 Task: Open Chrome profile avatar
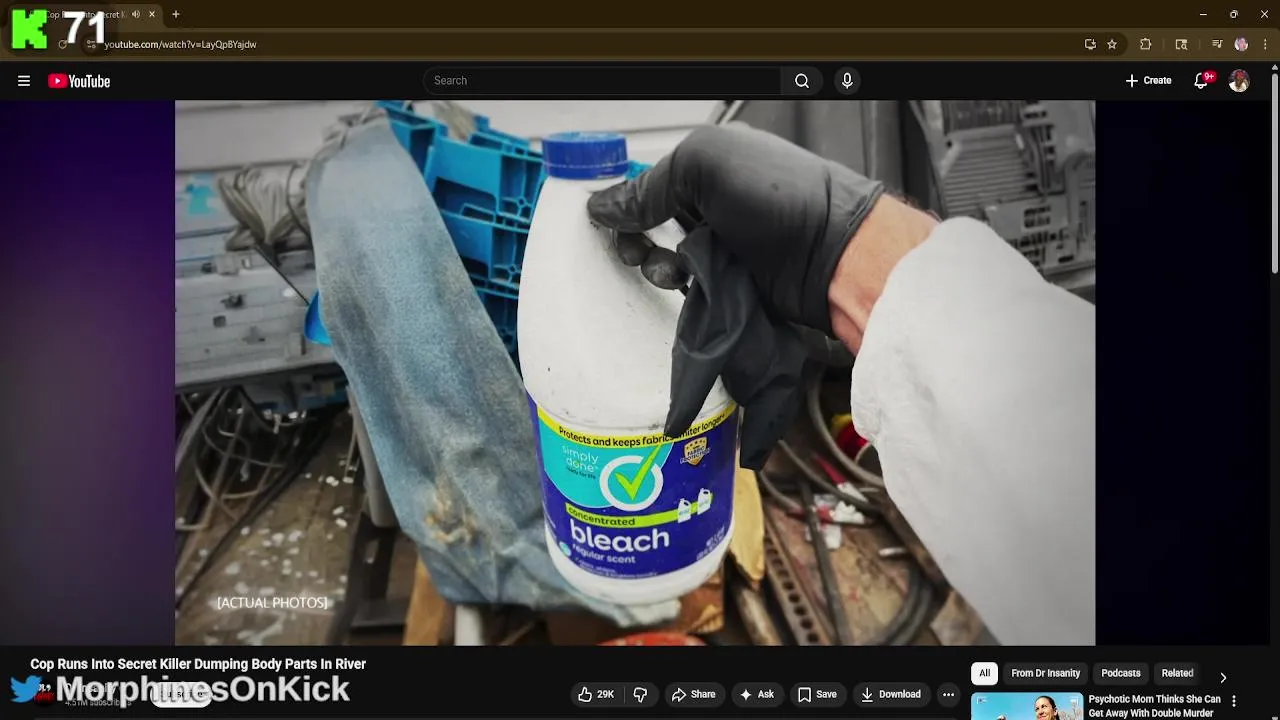(x=1241, y=44)
